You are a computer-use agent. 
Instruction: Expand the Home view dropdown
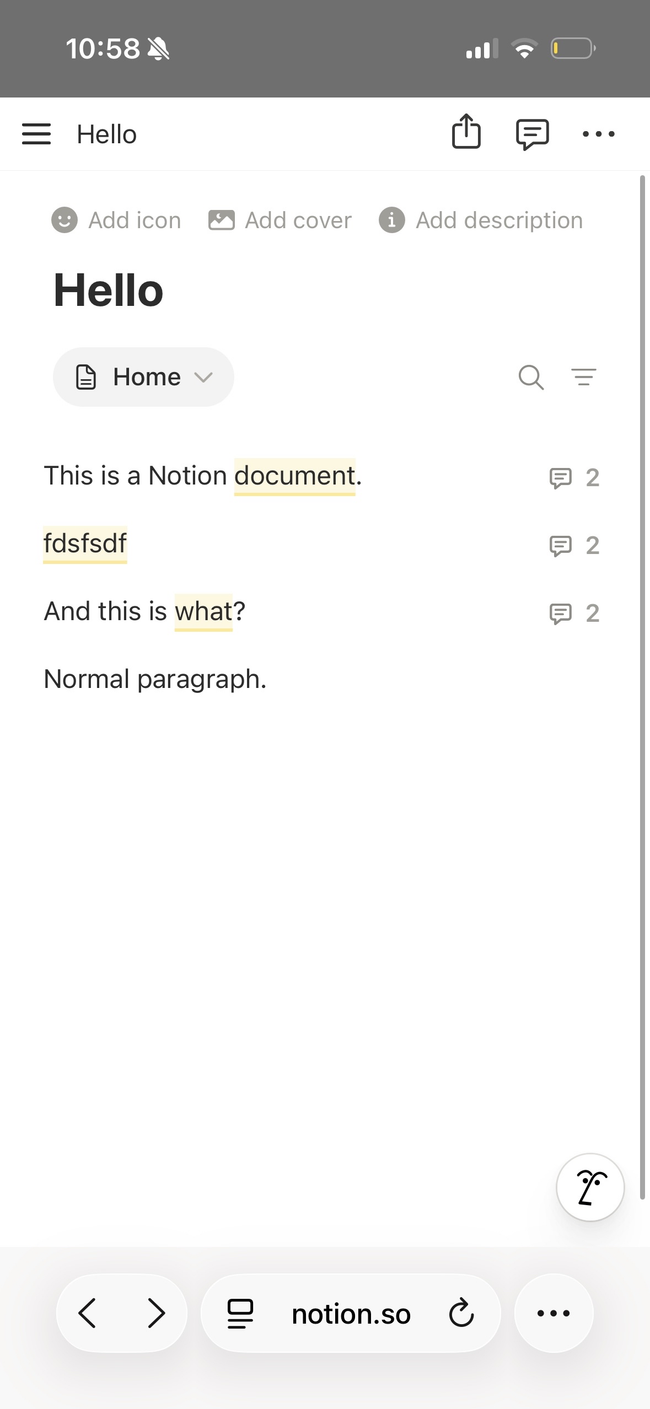143,377
